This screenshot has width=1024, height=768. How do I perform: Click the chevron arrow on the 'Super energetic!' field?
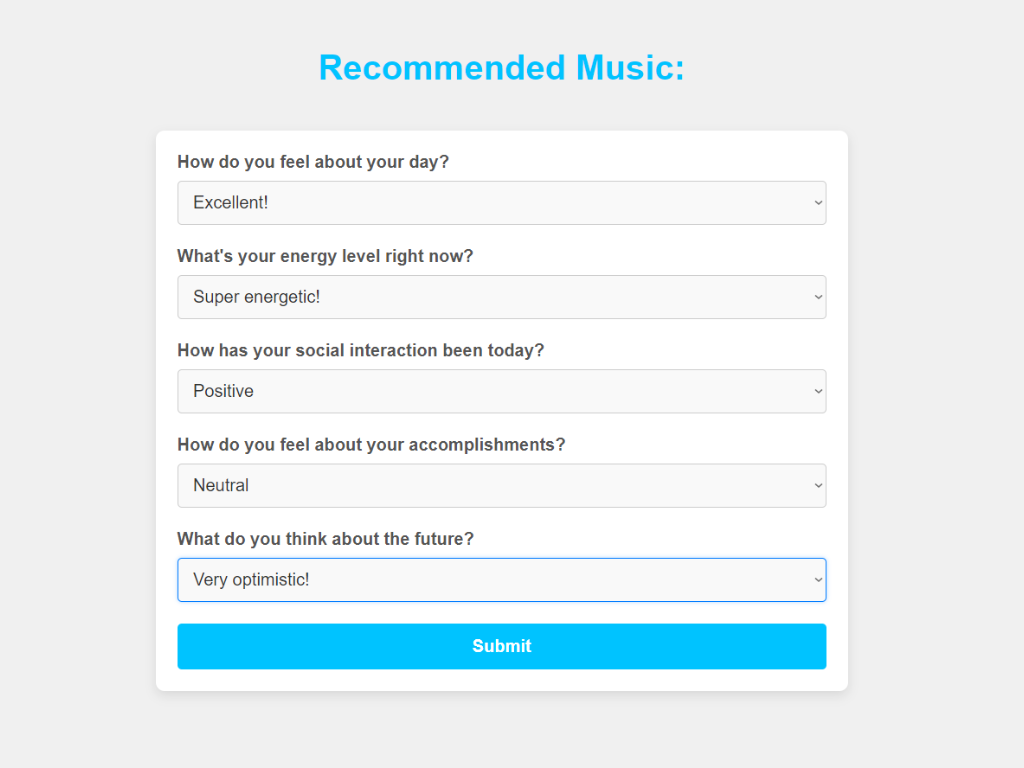818,297
